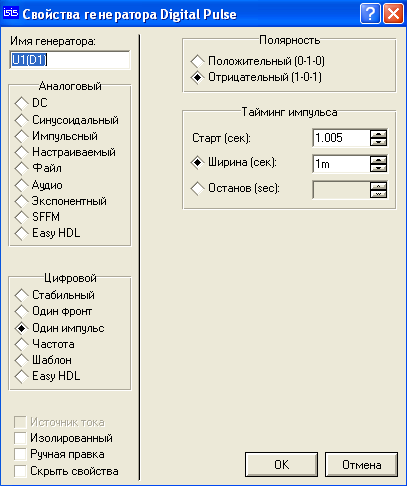Open the help question mark button
Viewport: 407px width, 486px height.
(370, 14)
